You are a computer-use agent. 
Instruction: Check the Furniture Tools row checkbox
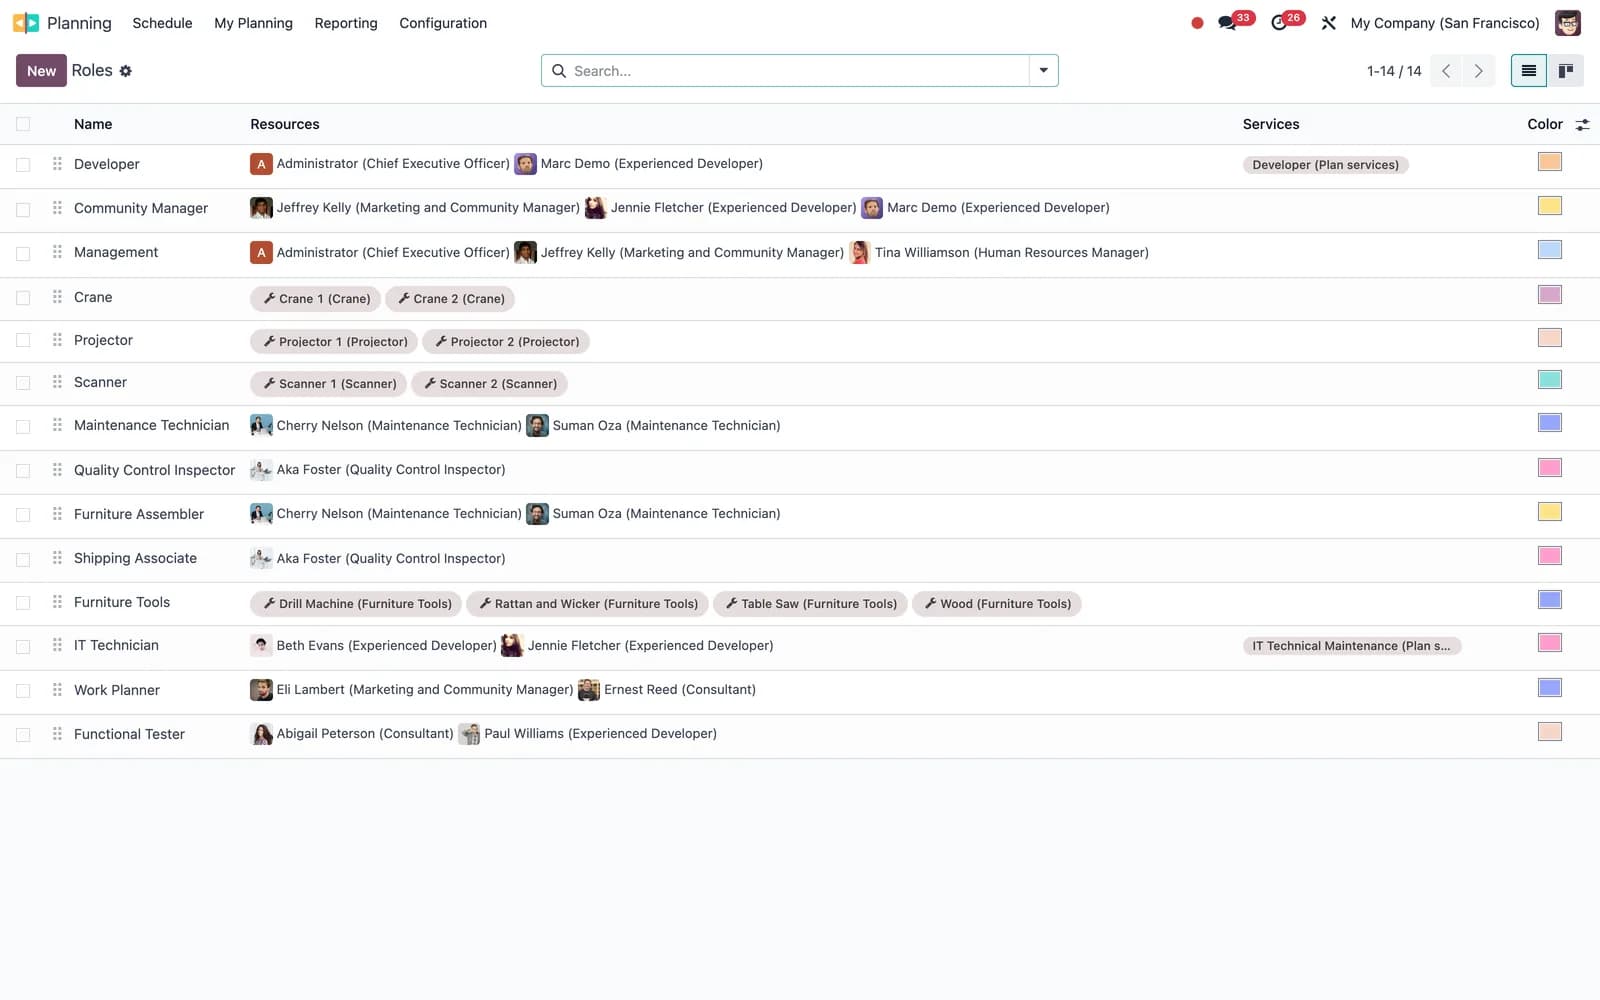coord(23,603)
